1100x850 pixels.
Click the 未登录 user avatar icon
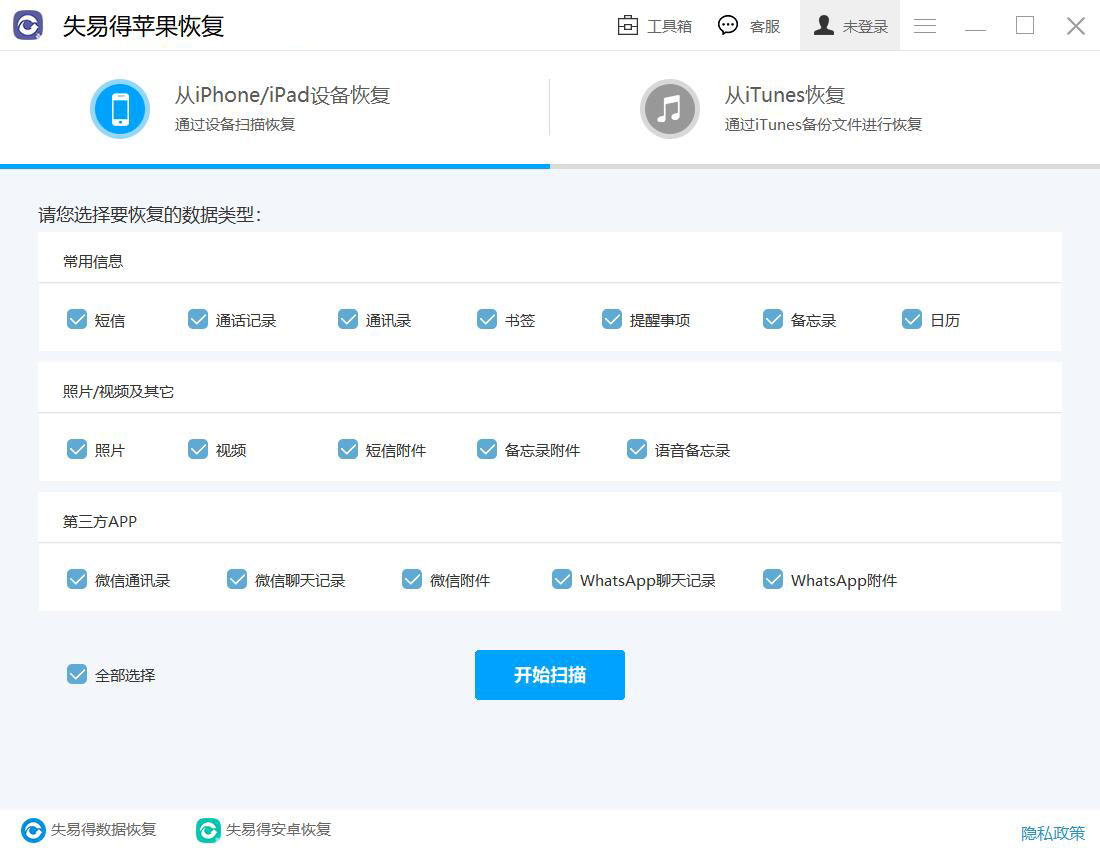(824, 25)
